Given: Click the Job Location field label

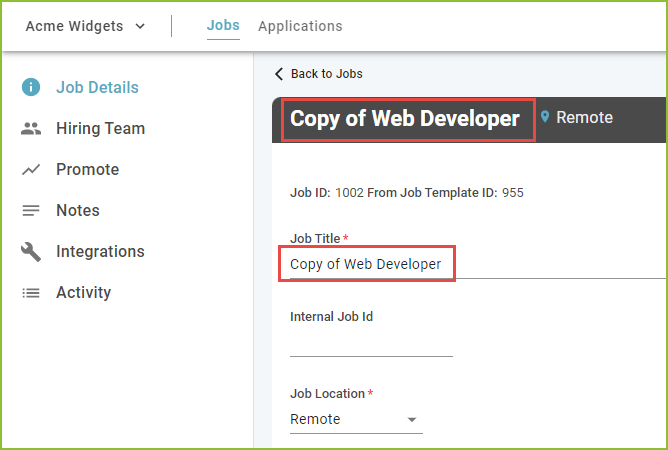Looking at the screenshot, I should (327, 394).
